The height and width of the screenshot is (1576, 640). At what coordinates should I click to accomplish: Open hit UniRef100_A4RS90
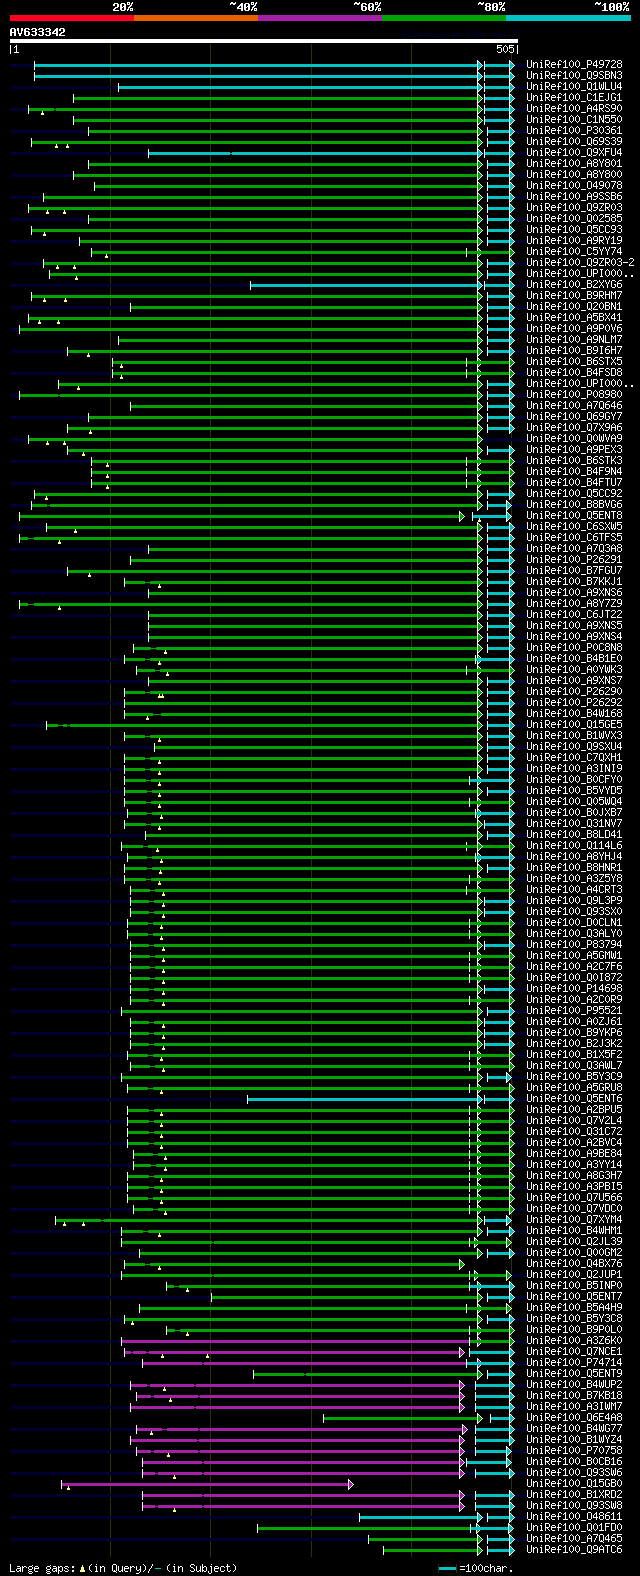click(574, 109)
